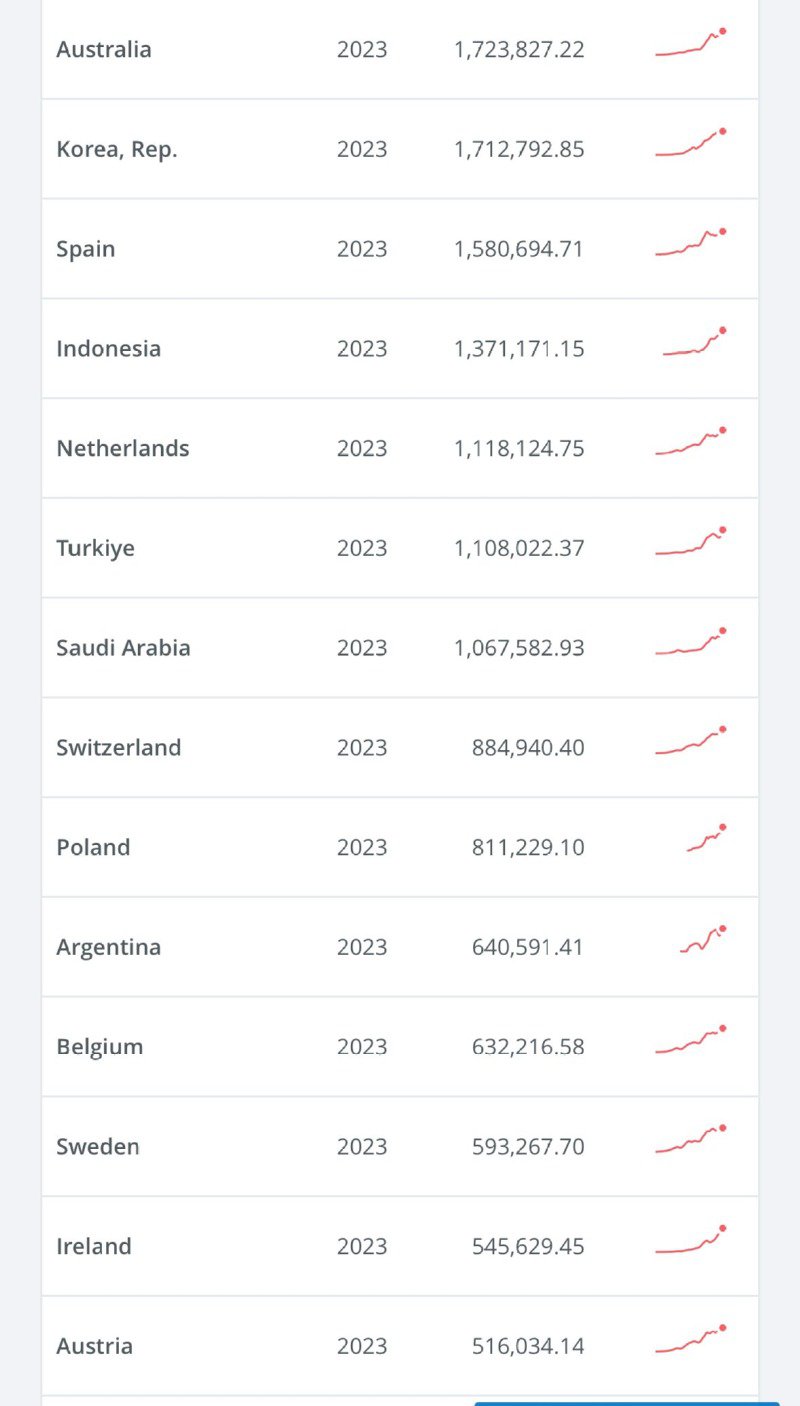Click Ireland's sparkline trend chart
800x1406 pixels.
691,1241
